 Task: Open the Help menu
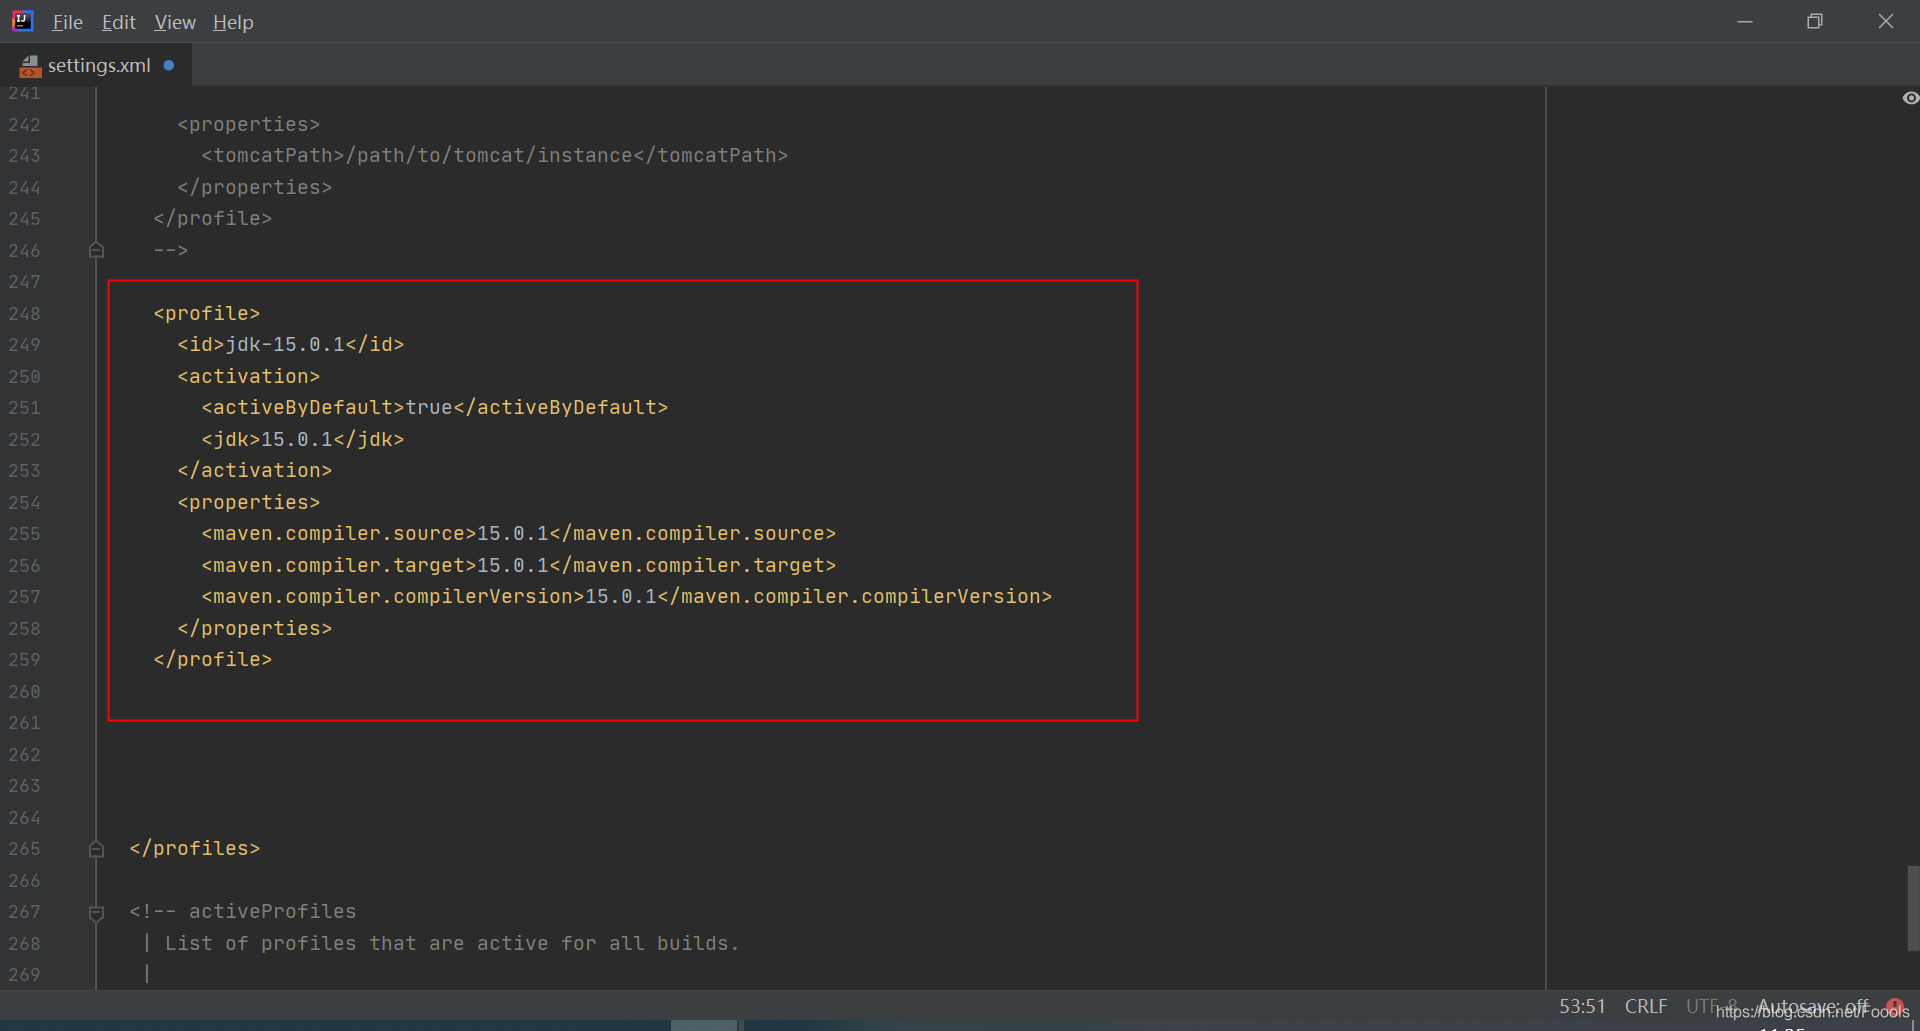233,22
